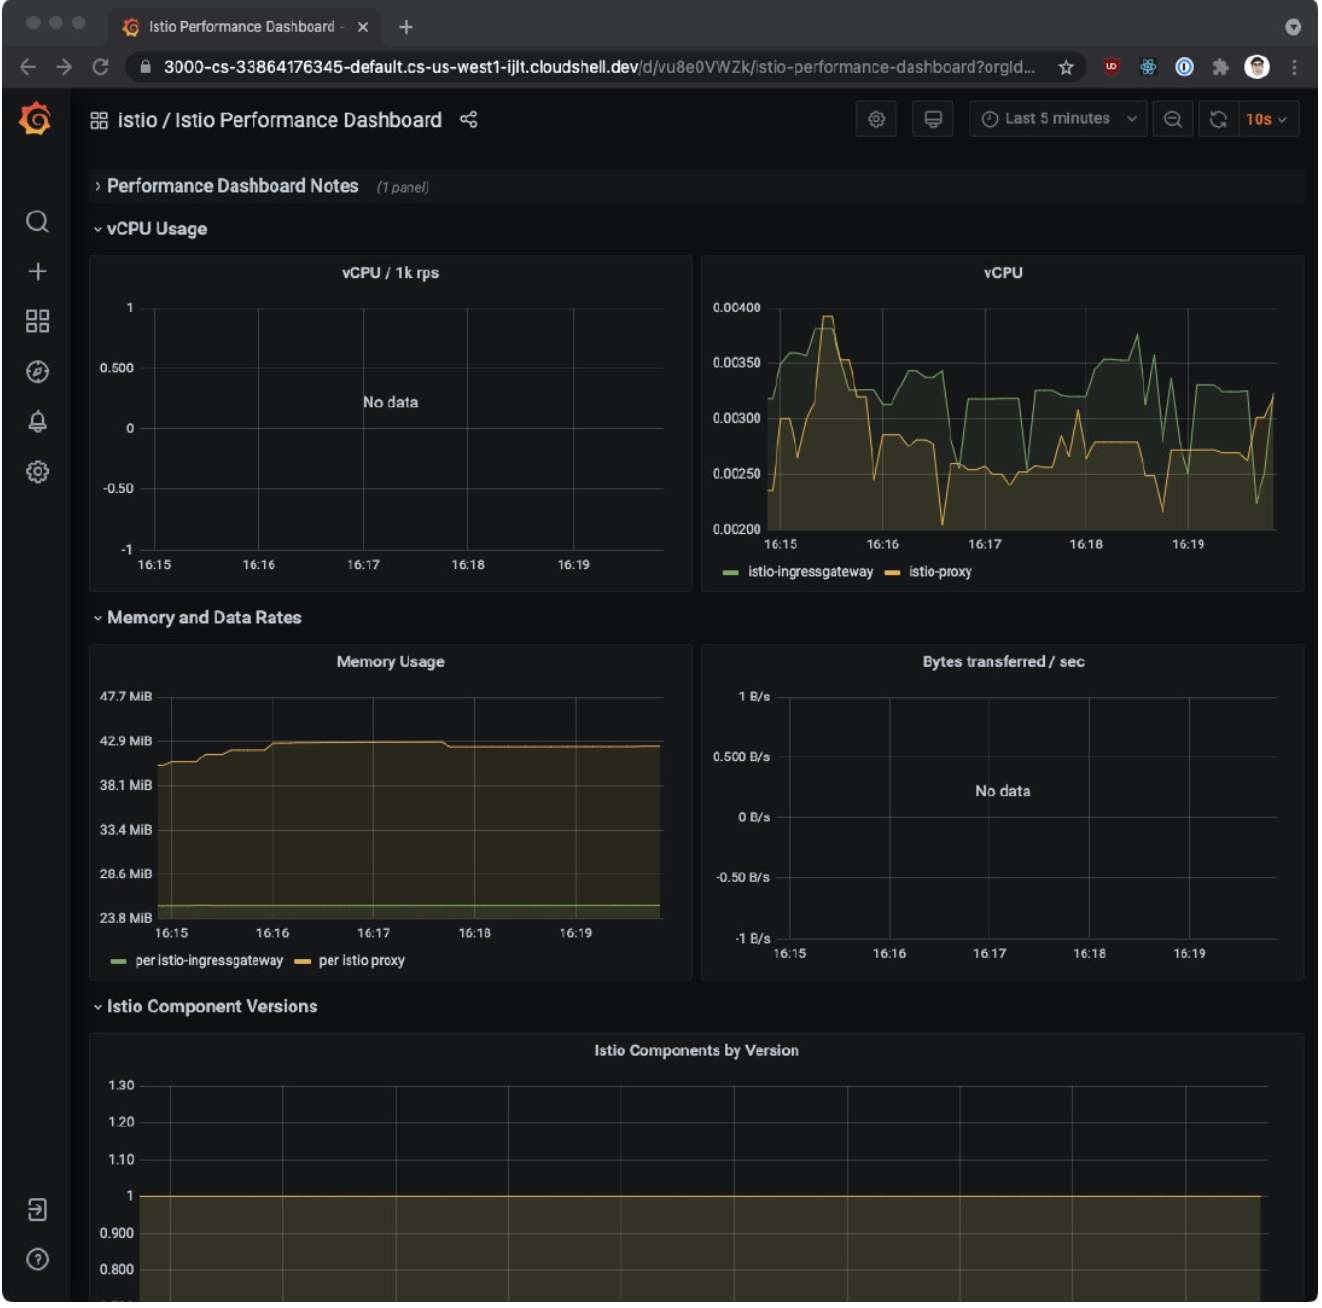The width and height of the screenshot is (1322, 1308).
Task: Close the Istio Performance Dashboard tab
Action: [363, 27]
